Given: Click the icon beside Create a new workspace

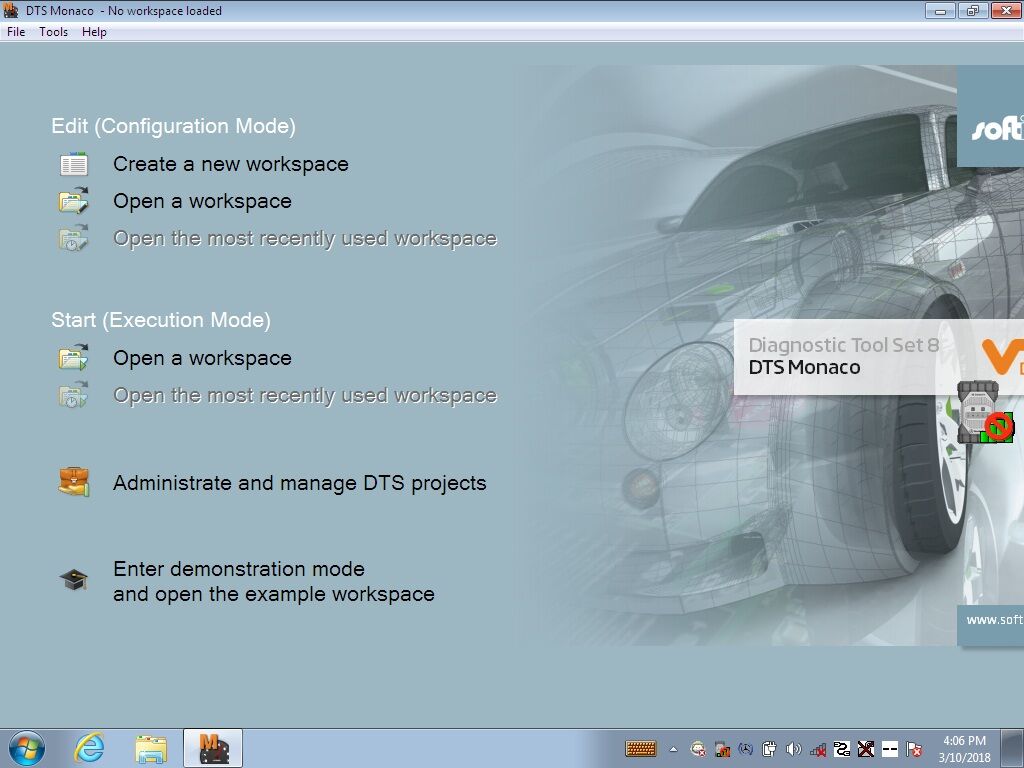Looking at the screenshot, I should 74,164.
